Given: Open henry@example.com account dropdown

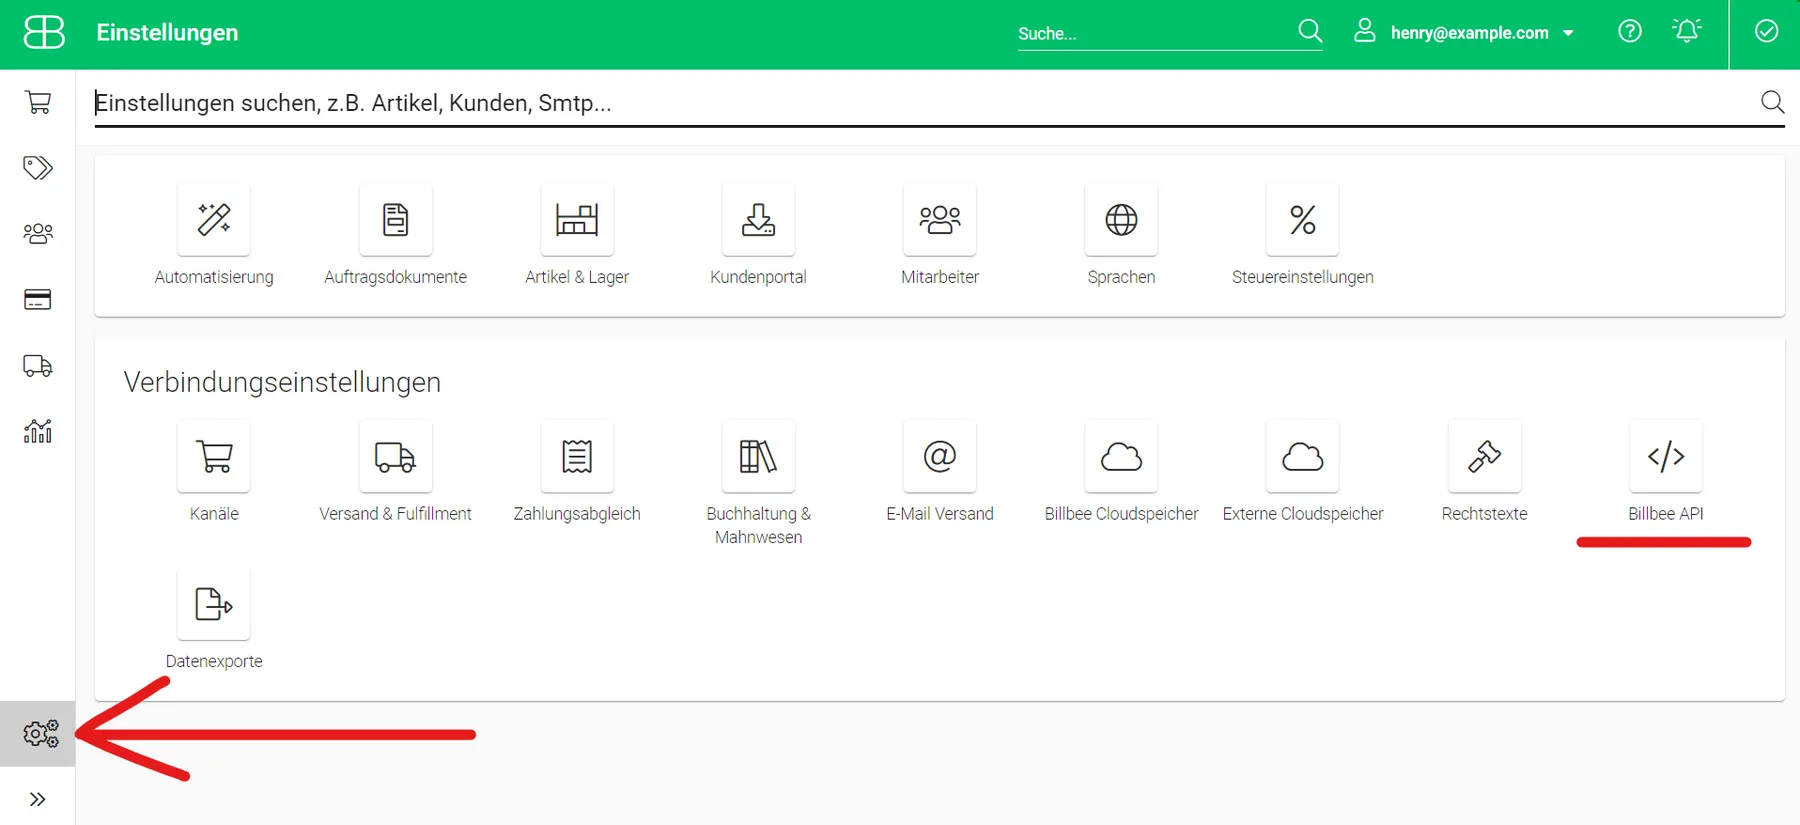Looking at the screenshot, I should tap(1465, 32).
